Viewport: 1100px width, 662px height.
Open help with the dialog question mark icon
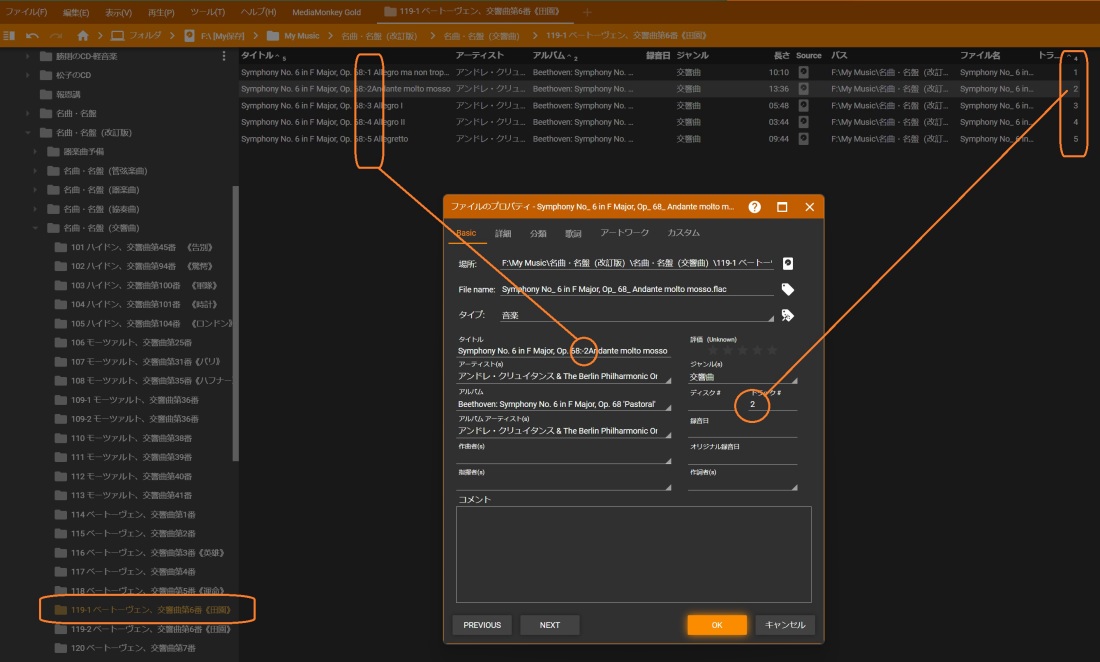pyautogui.click(x=754, y=207)
